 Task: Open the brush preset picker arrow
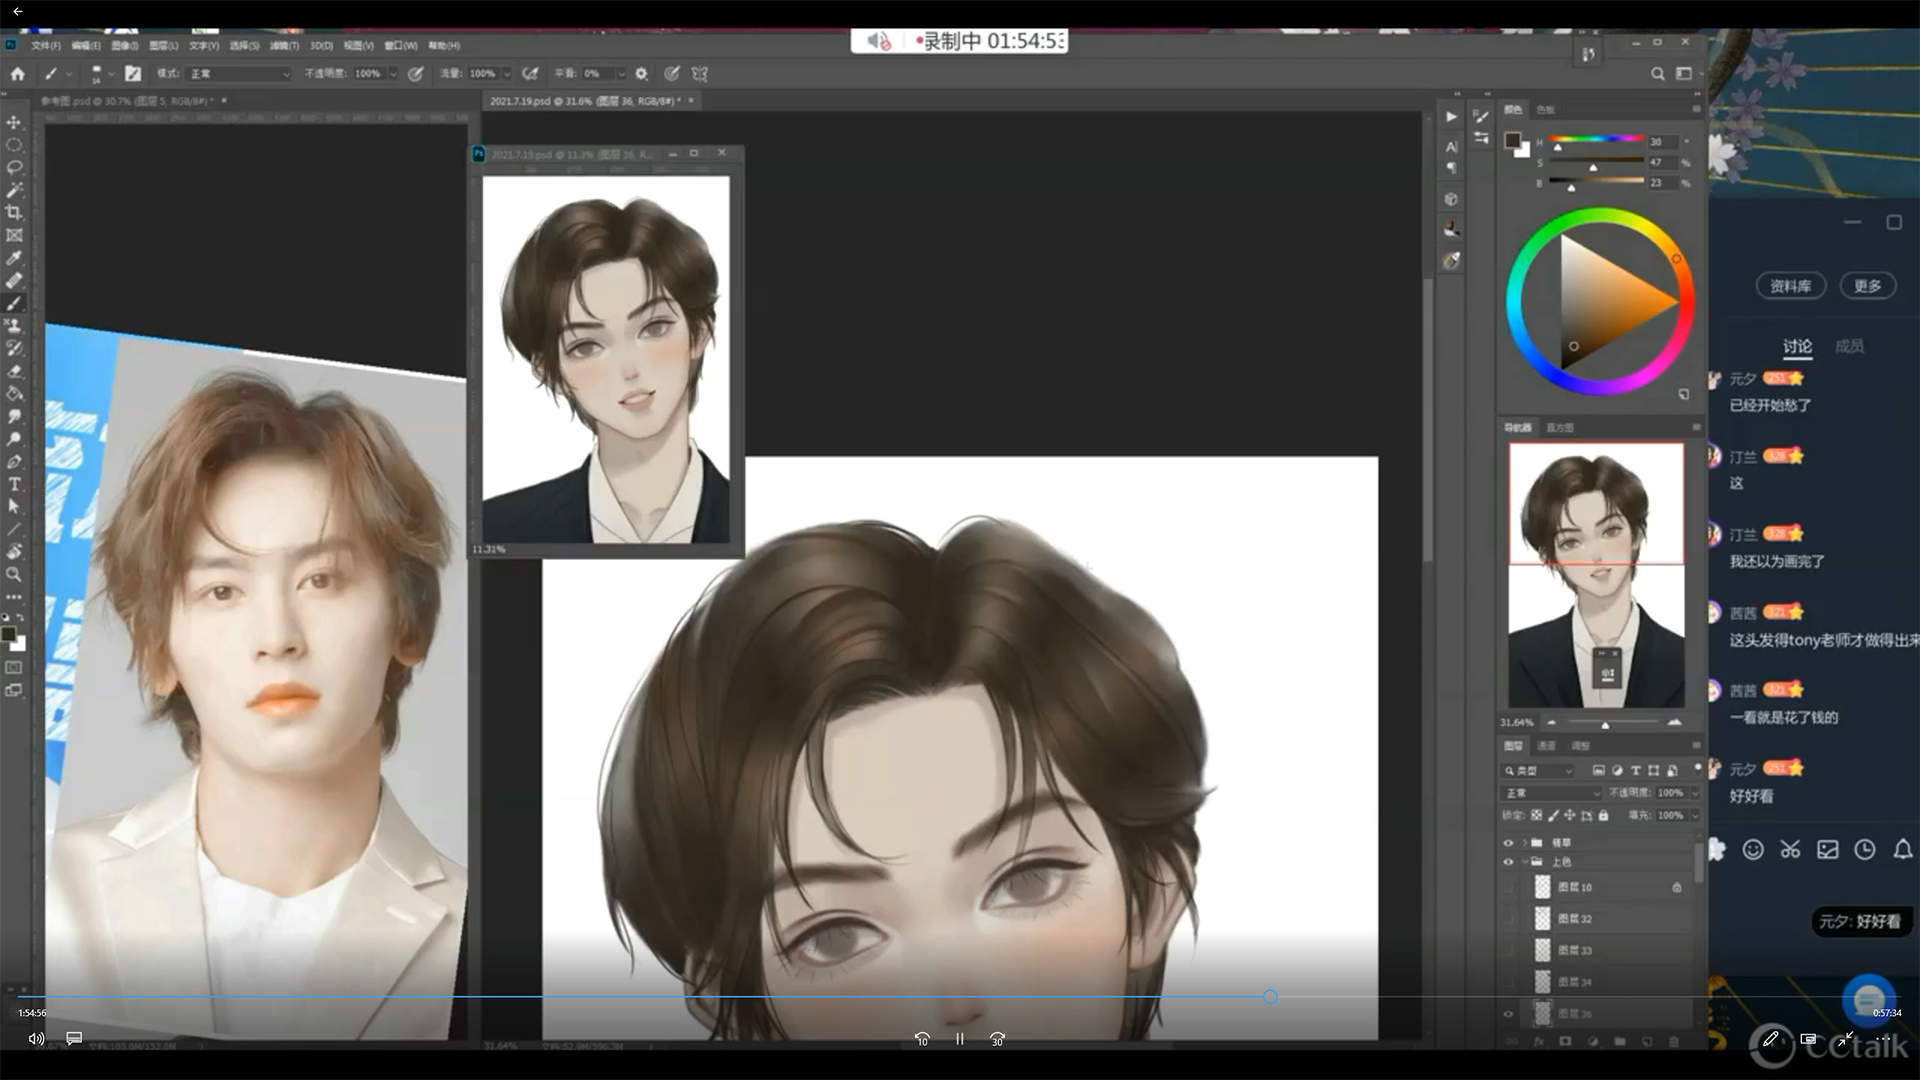[110, 74]
